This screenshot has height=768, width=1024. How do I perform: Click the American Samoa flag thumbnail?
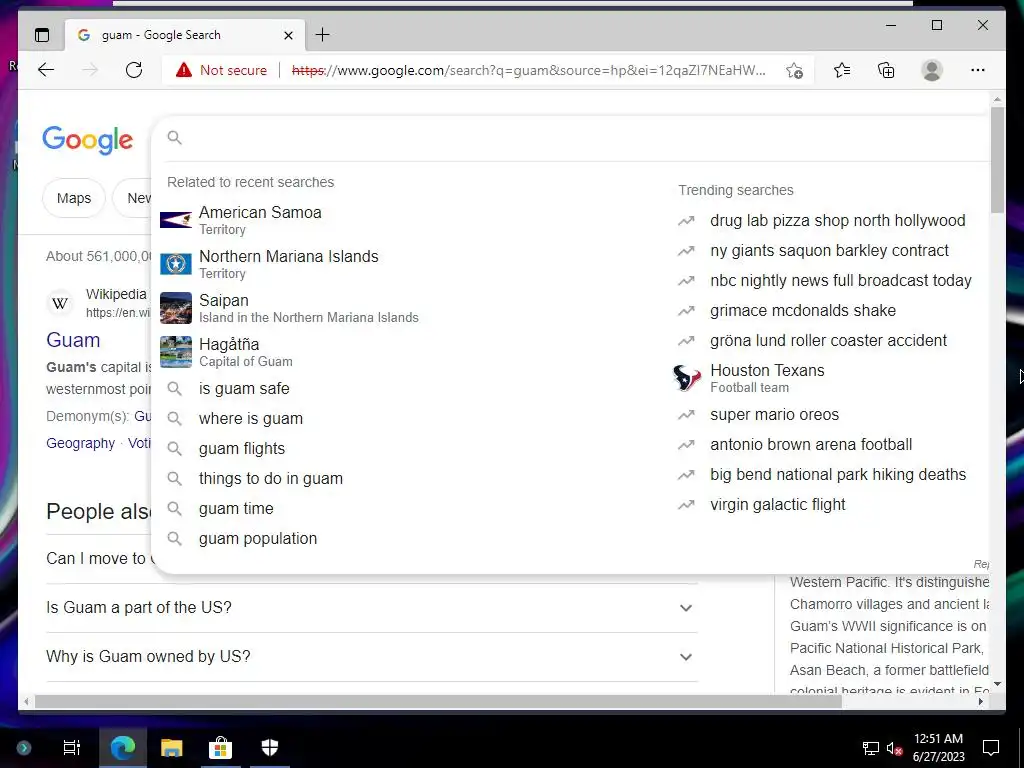pos(176,220)
